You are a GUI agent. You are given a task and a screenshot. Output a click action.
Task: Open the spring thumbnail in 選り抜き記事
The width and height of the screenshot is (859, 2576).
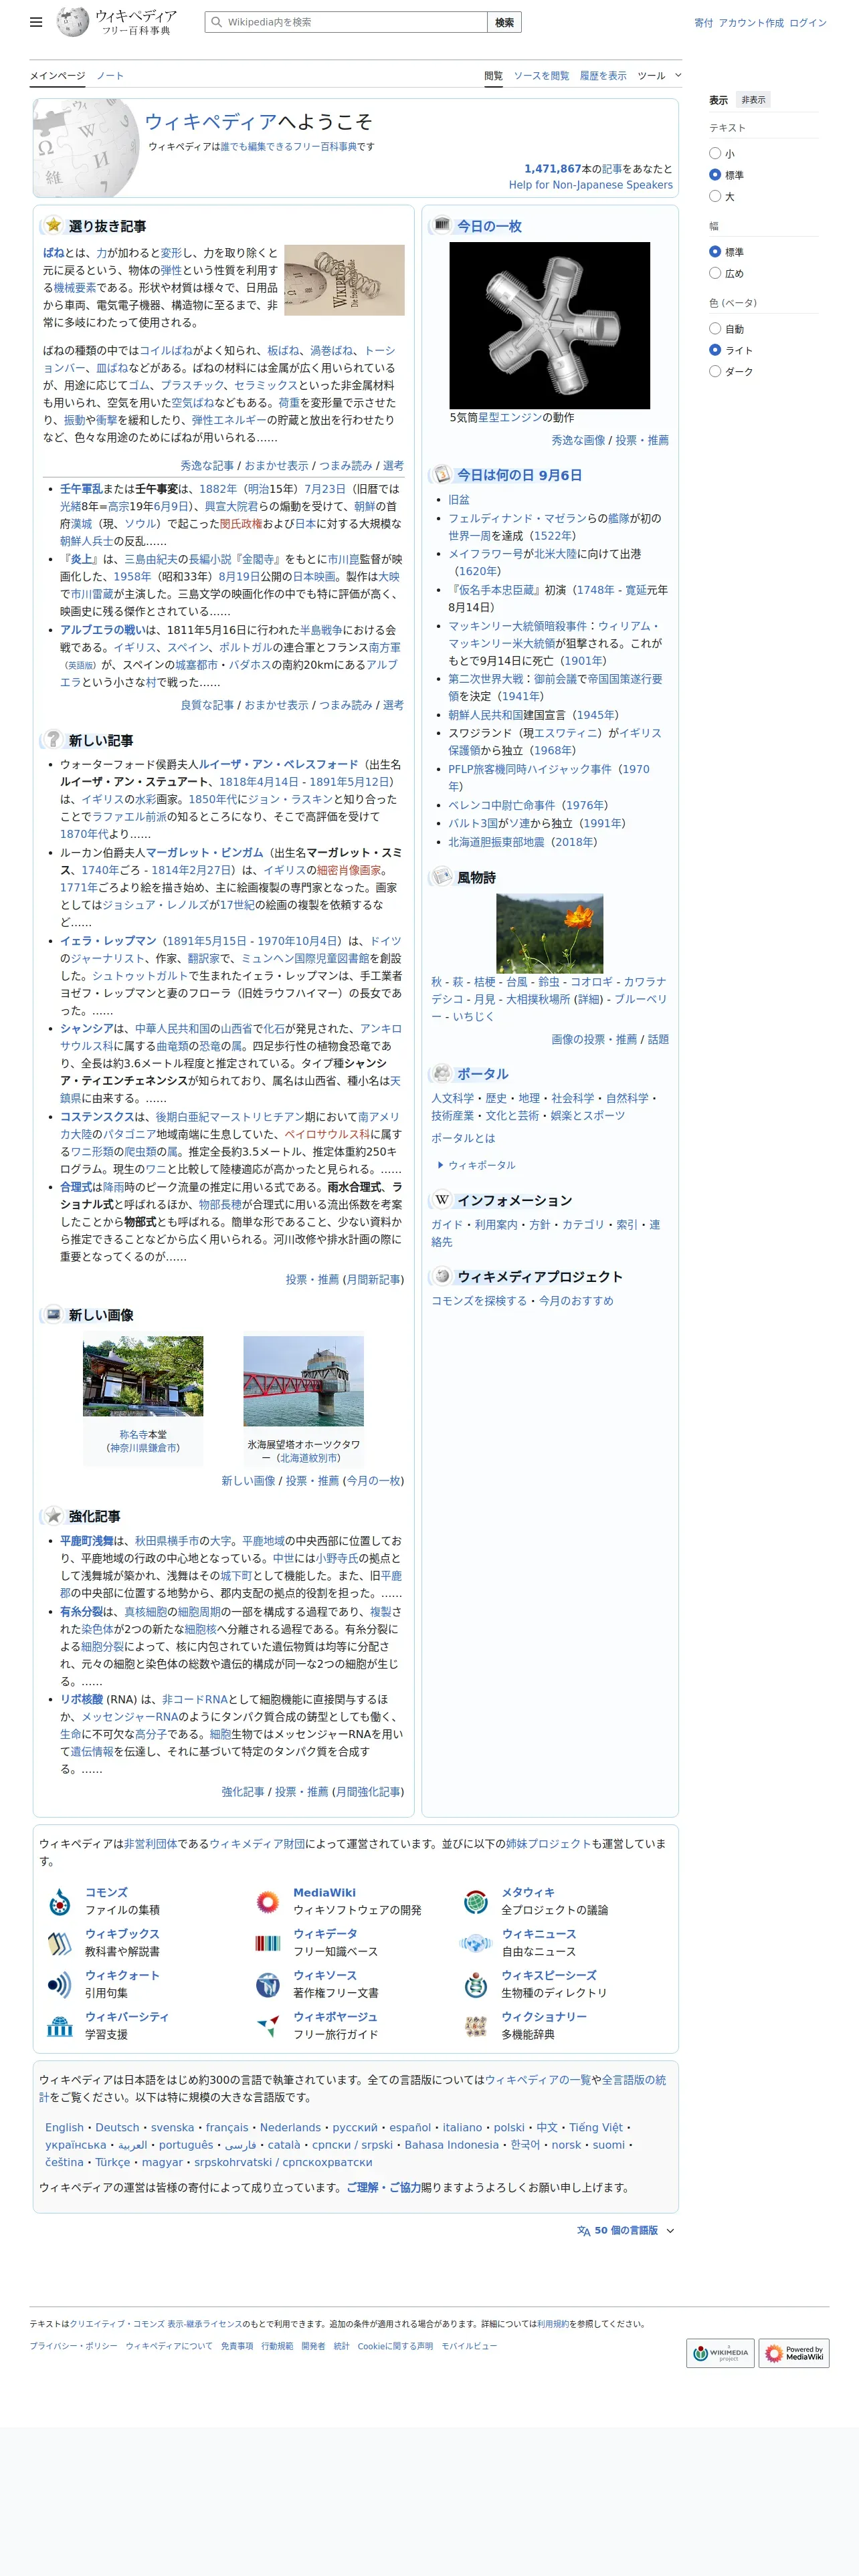344,280
